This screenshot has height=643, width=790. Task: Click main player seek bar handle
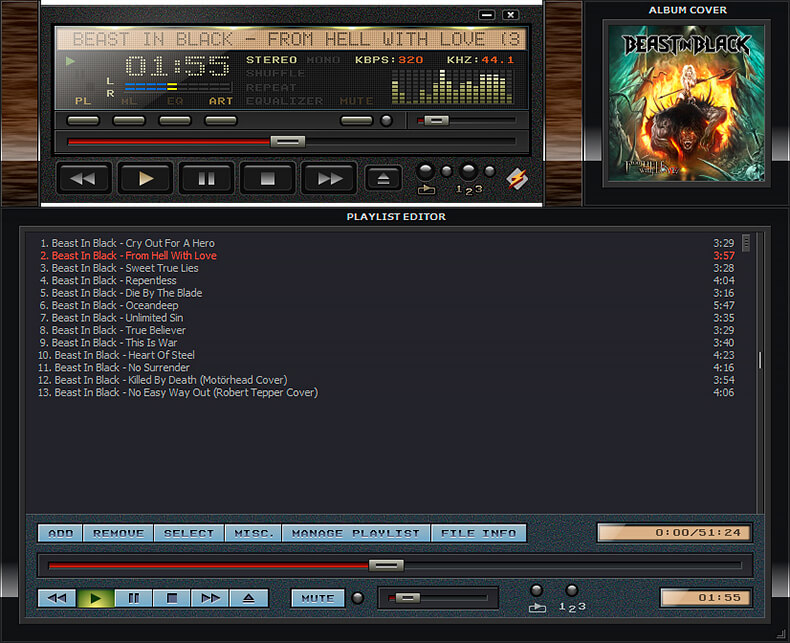click(x=288, y=142)
